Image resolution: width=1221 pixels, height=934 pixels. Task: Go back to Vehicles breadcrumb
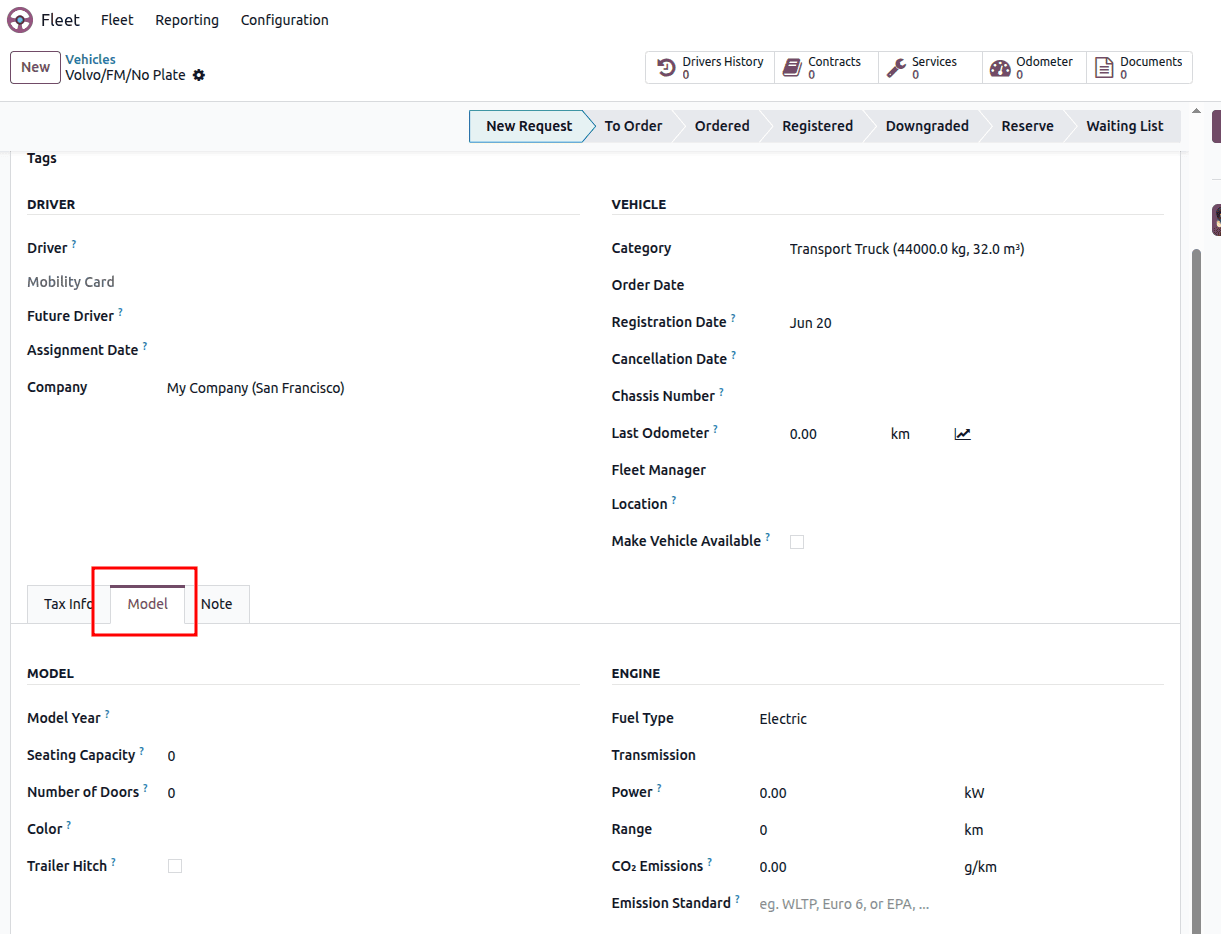pos(90,60)
